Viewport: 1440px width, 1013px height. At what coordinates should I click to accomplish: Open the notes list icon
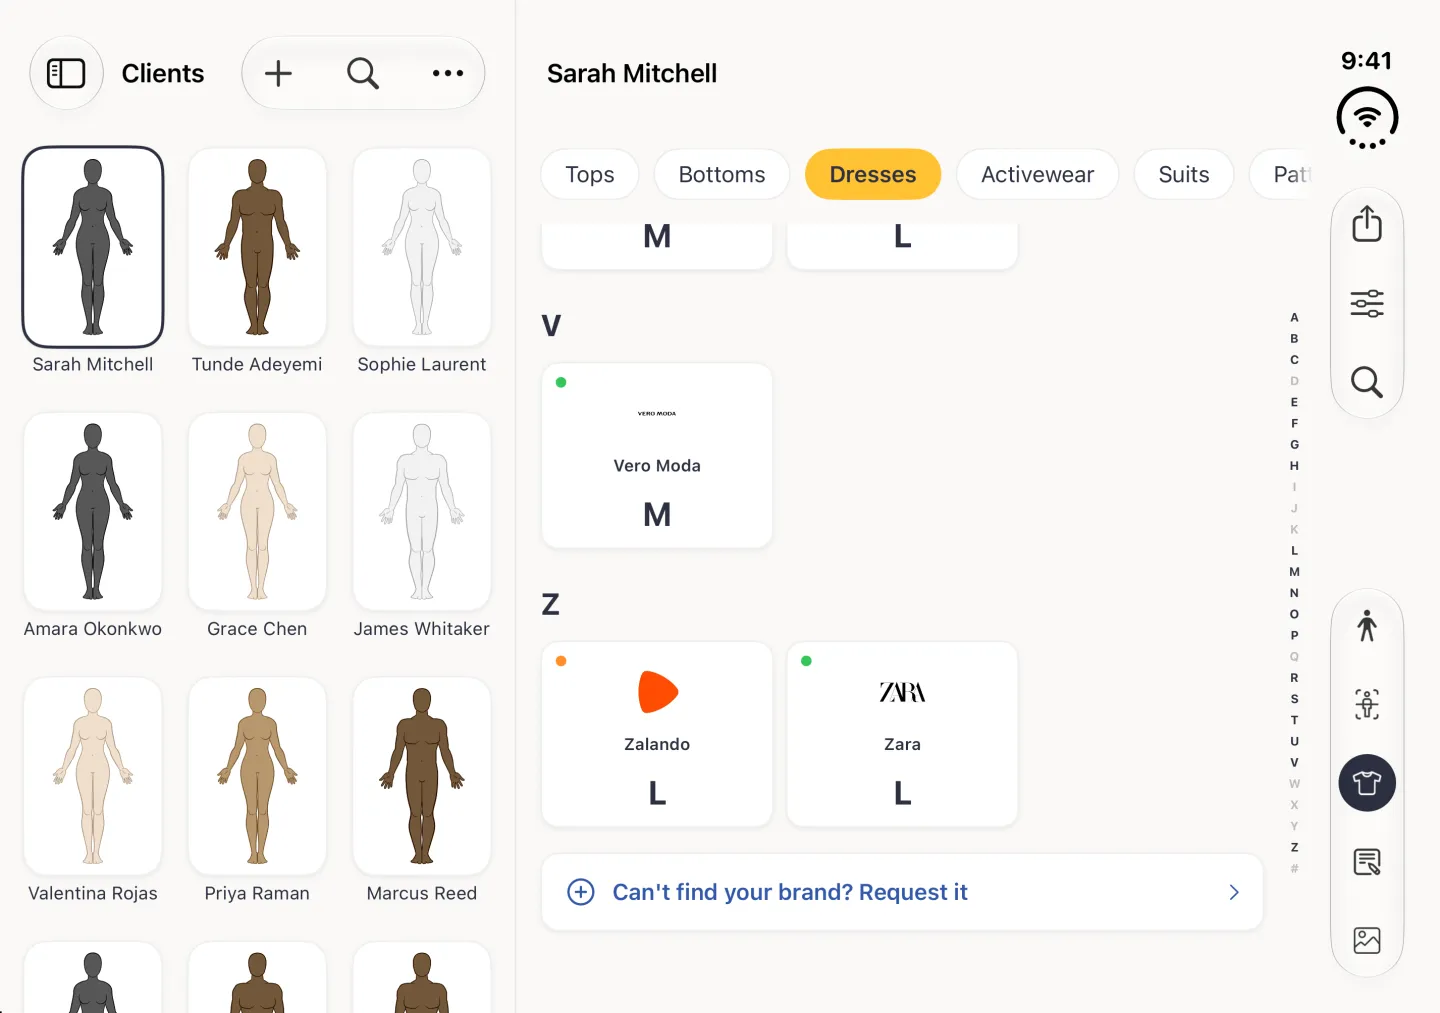point(1367,861)
